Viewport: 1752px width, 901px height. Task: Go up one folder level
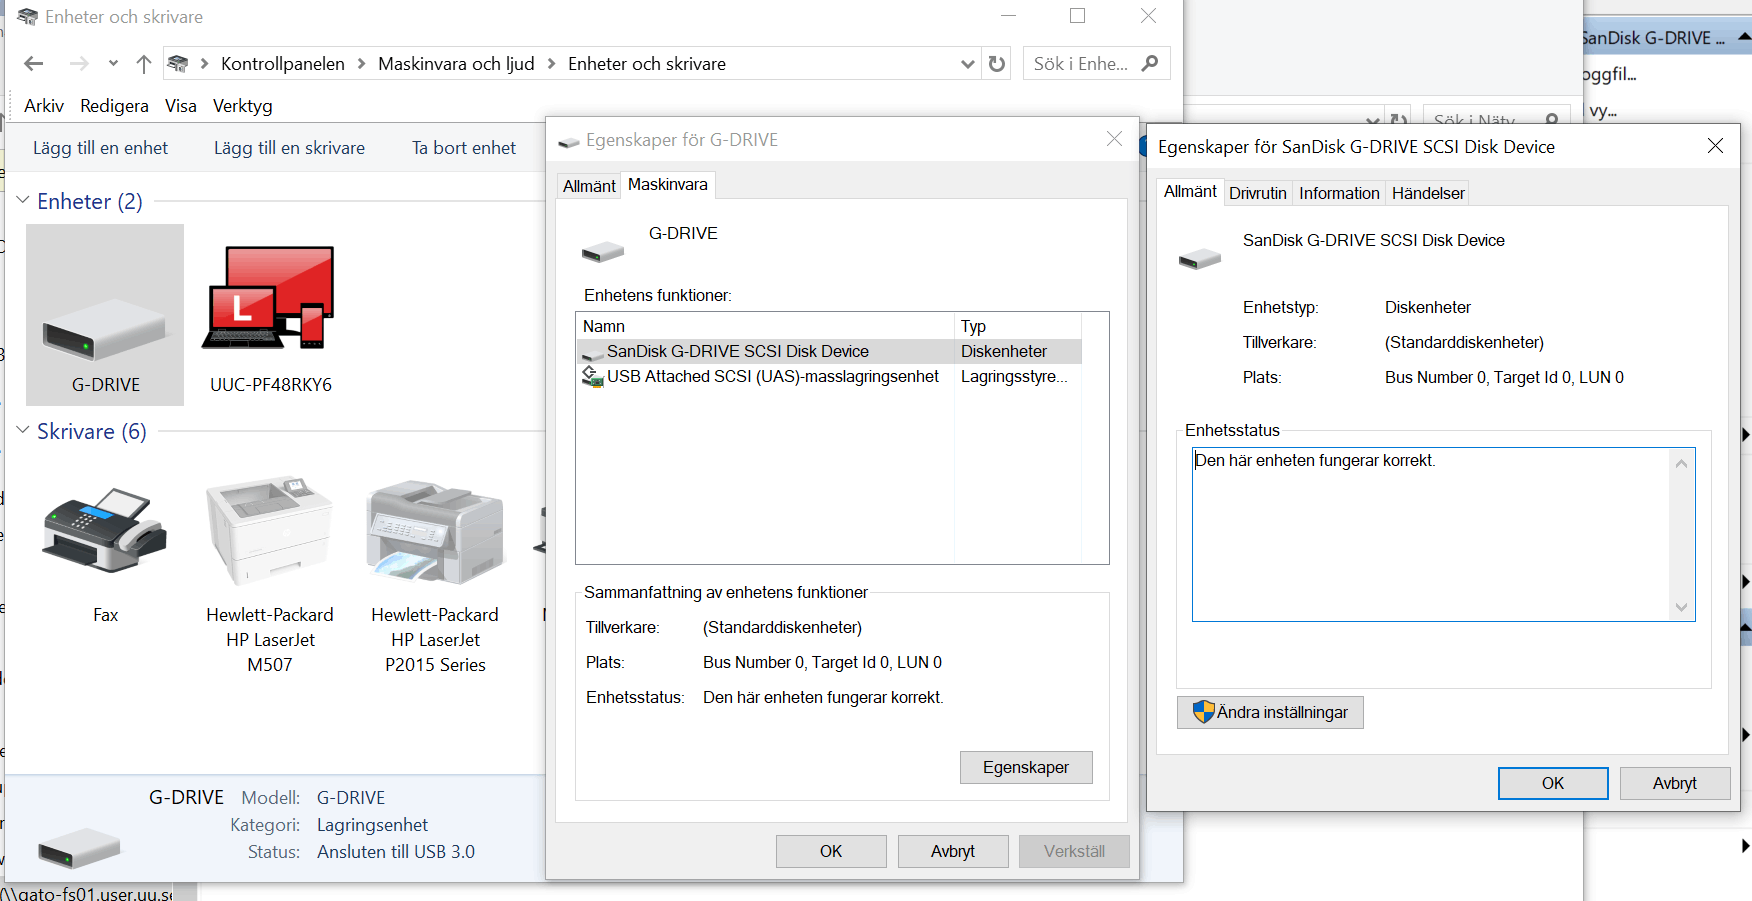pyautogui.click(x=144, y=64)
